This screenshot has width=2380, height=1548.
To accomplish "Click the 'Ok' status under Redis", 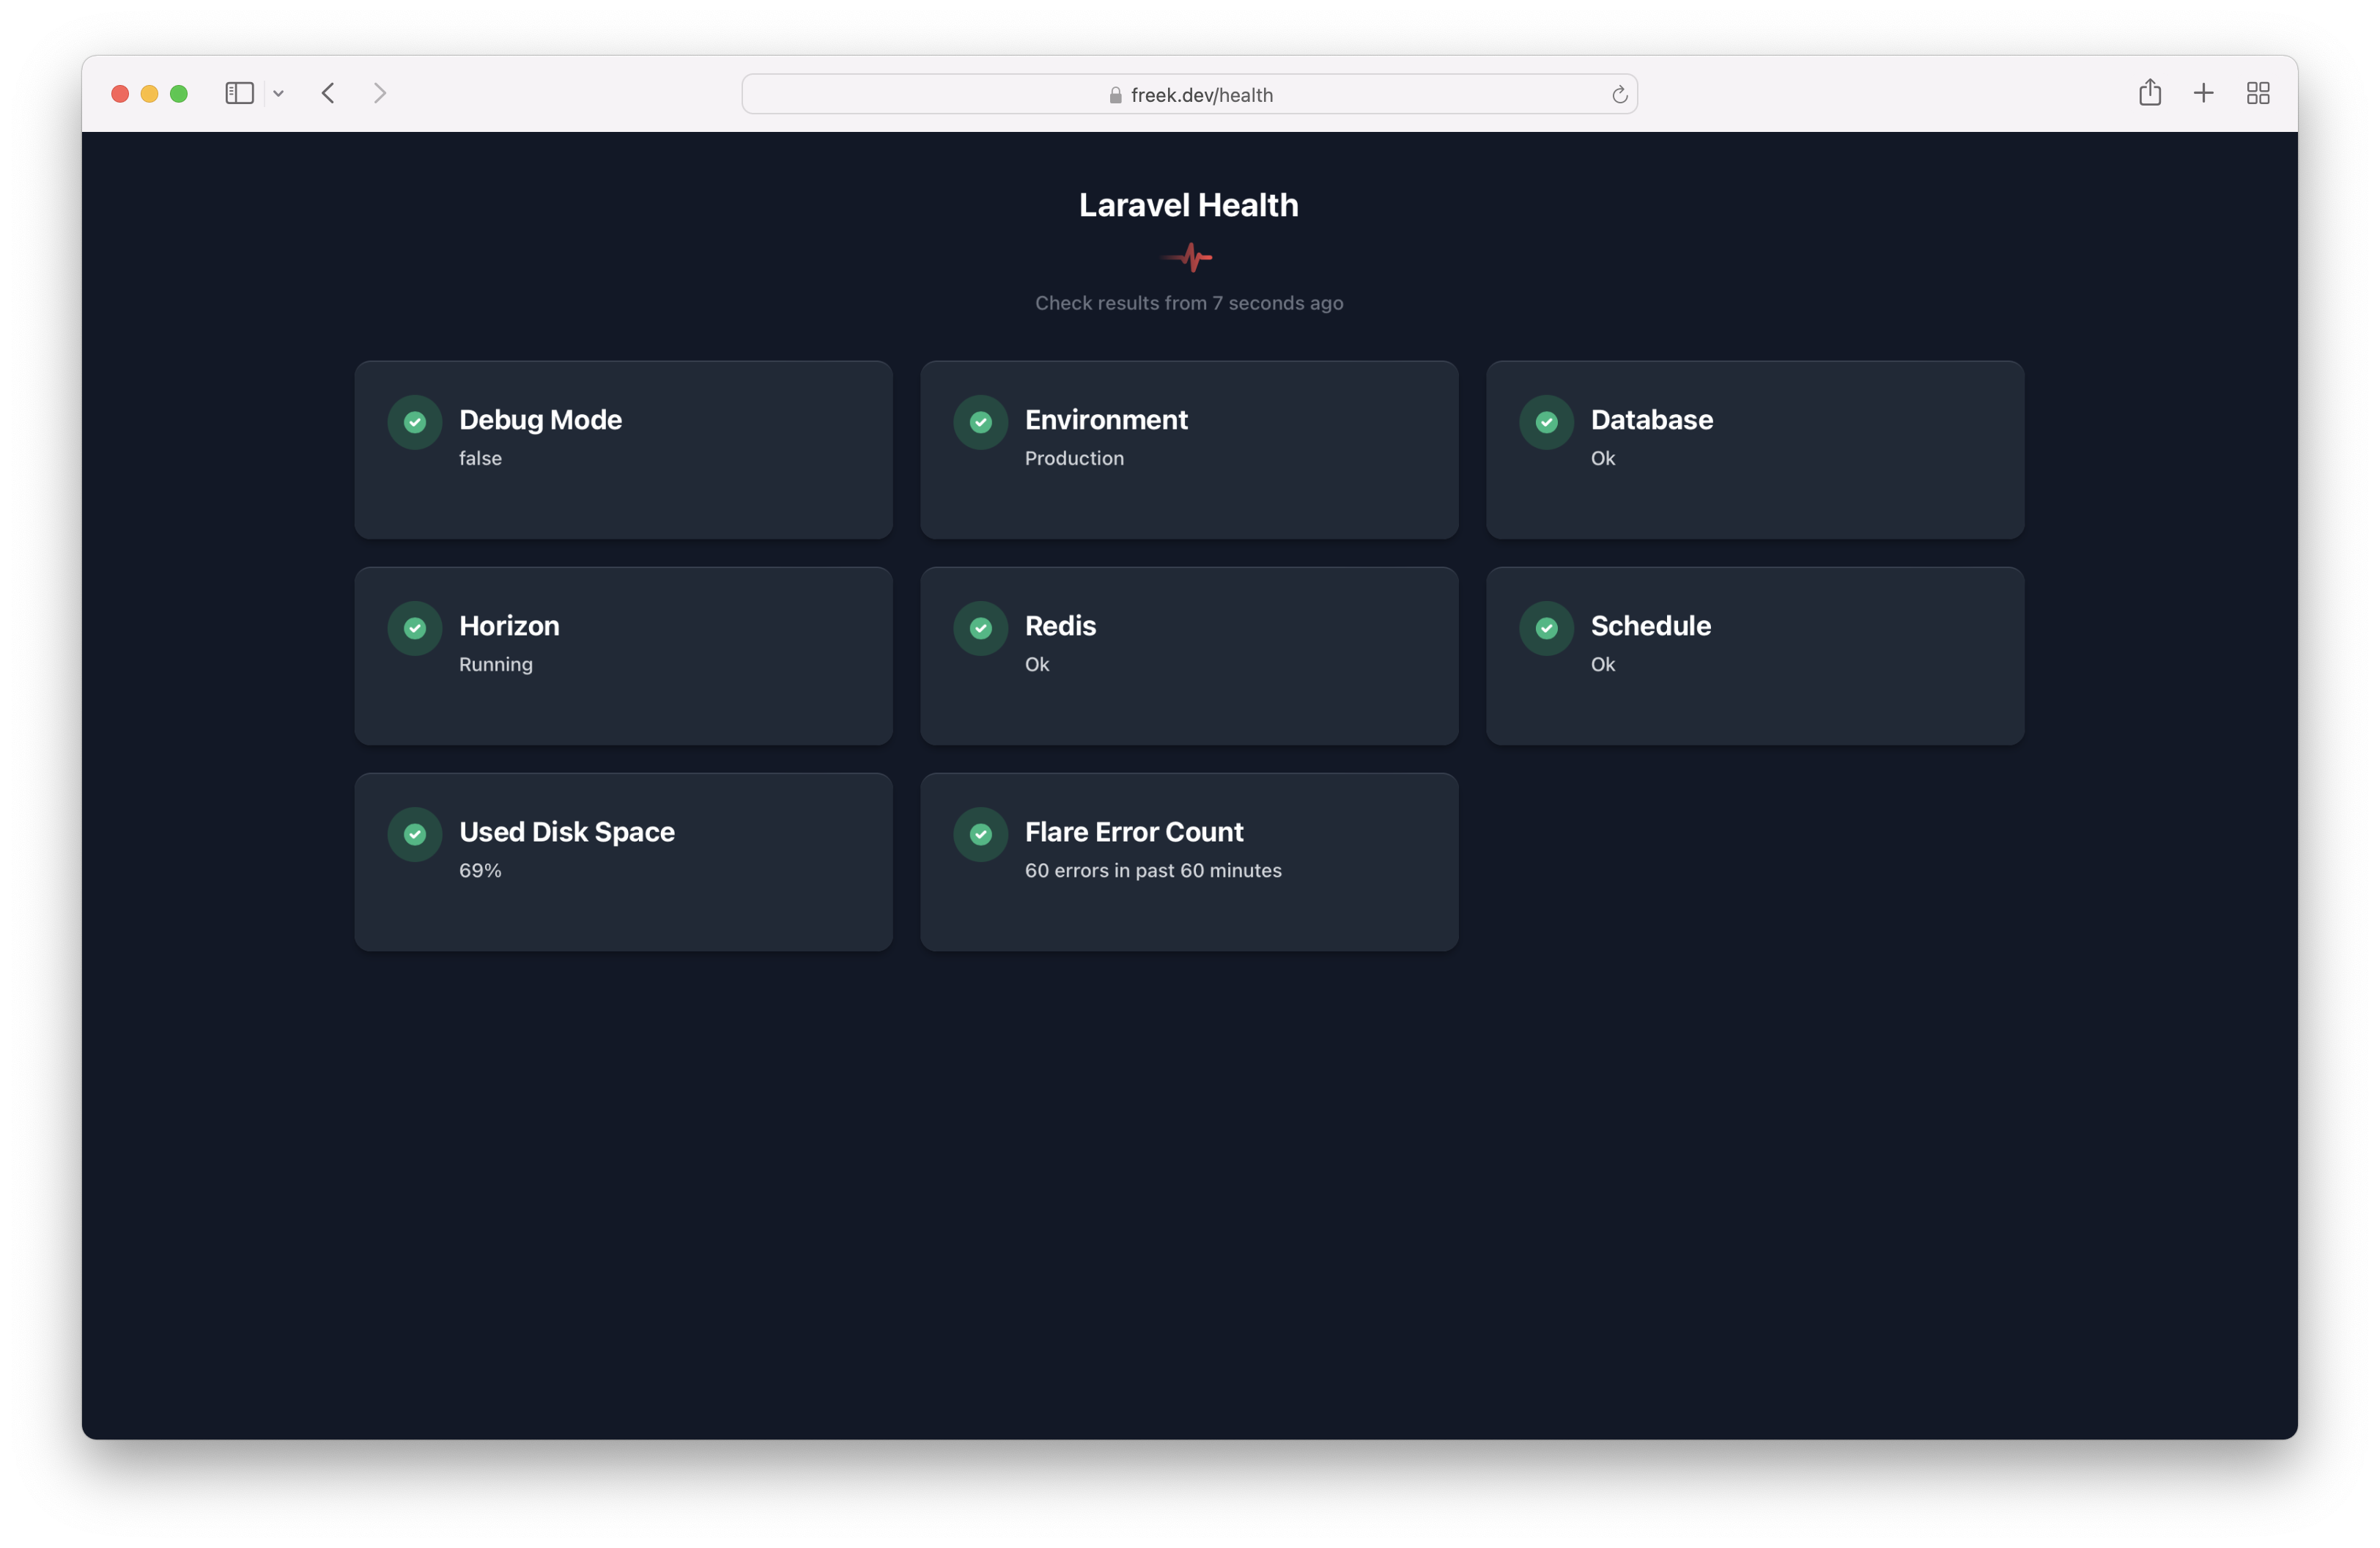I will coord(1037,664).
